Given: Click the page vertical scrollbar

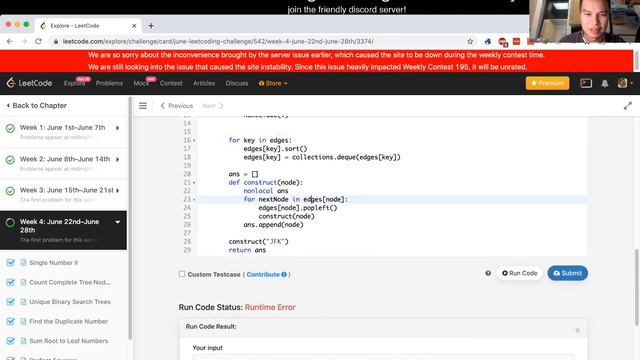Looking at the screenshot, I should 637,287.
